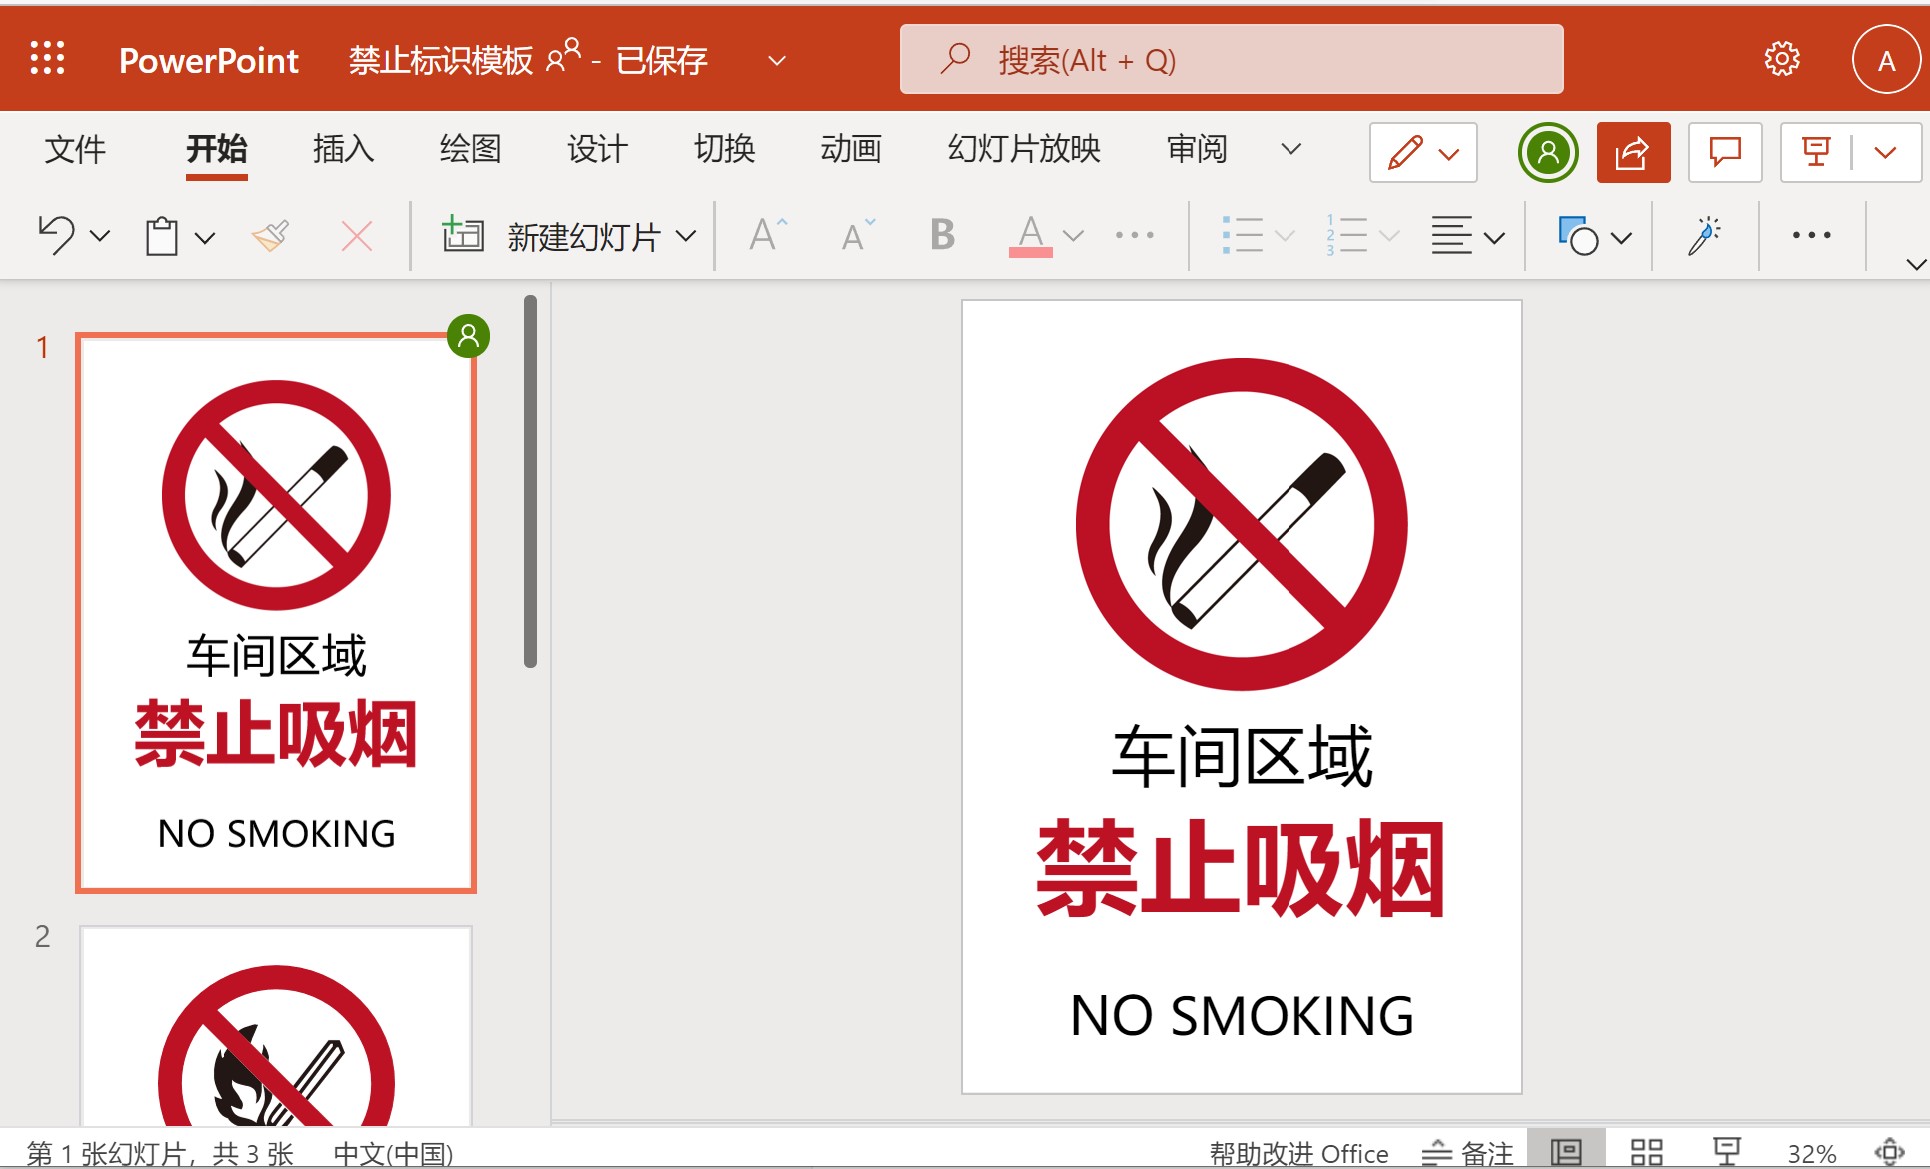The image size is (1930, 1169).
Task: Select slide 2 thumbnail
Action: pos(276,1025)
